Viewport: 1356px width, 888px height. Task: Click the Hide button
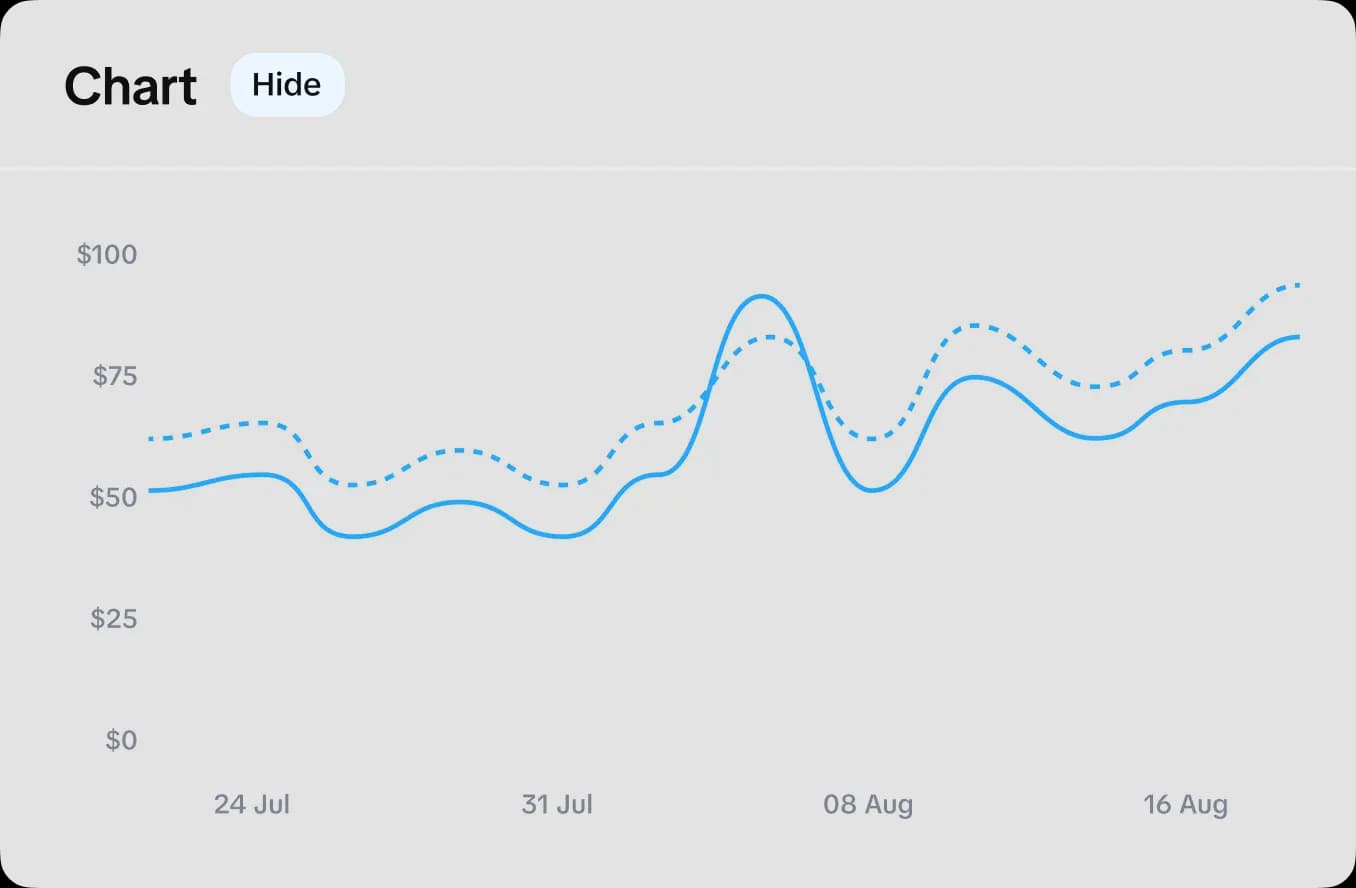click(x=287, y=85)
